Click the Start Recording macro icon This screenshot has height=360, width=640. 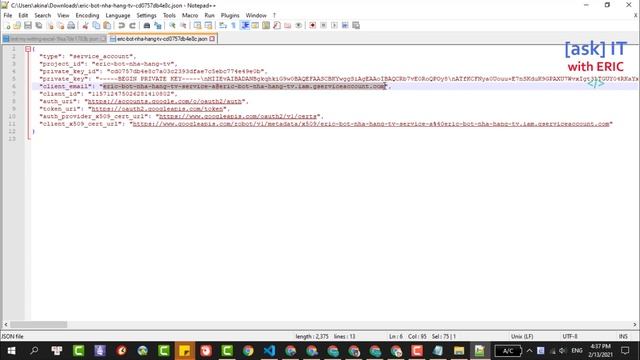(312, 25)
